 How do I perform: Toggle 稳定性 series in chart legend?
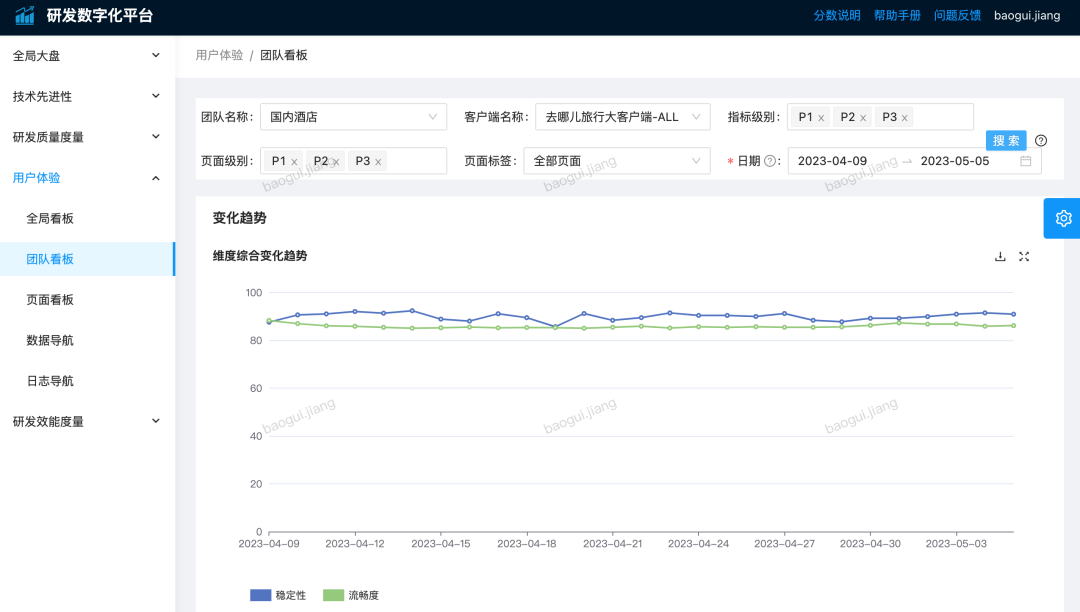(x=278, y=595)
